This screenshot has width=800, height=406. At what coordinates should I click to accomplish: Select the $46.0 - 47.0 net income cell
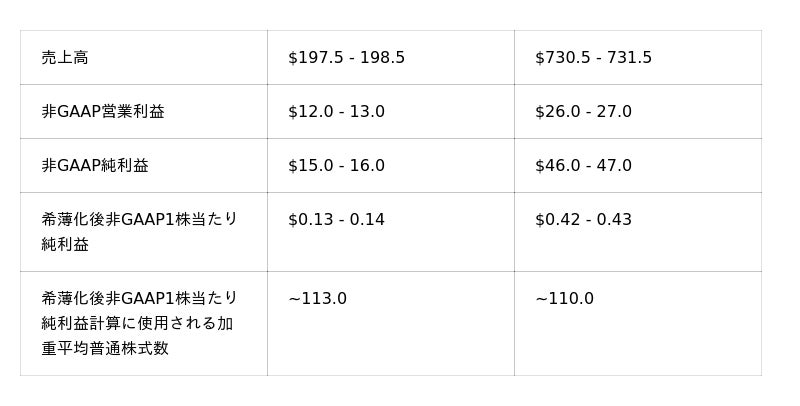[583, 166]
